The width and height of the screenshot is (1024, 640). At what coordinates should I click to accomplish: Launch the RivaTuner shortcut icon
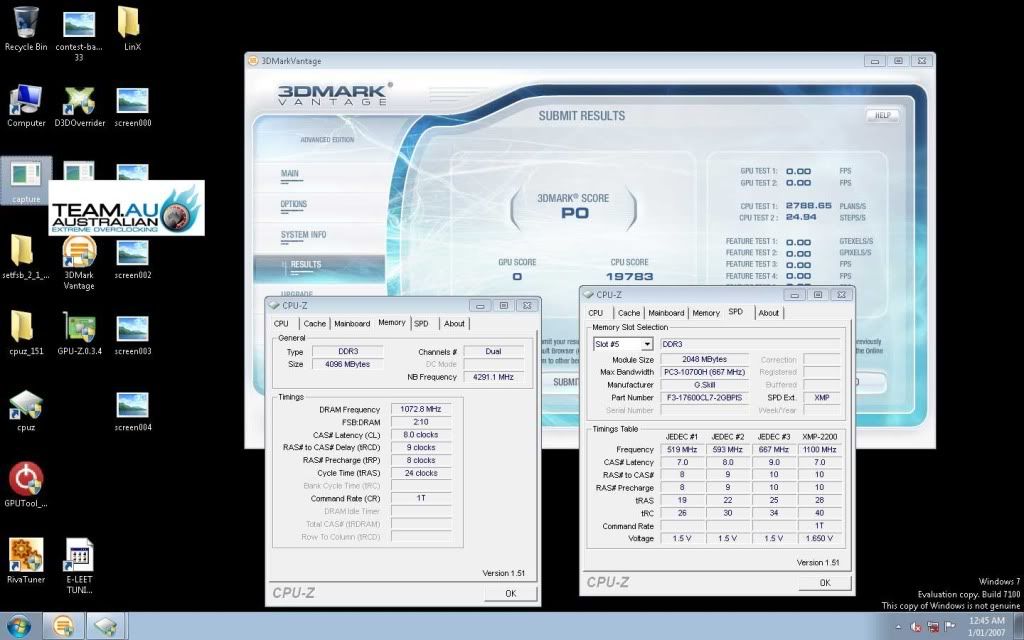(26, 562)
